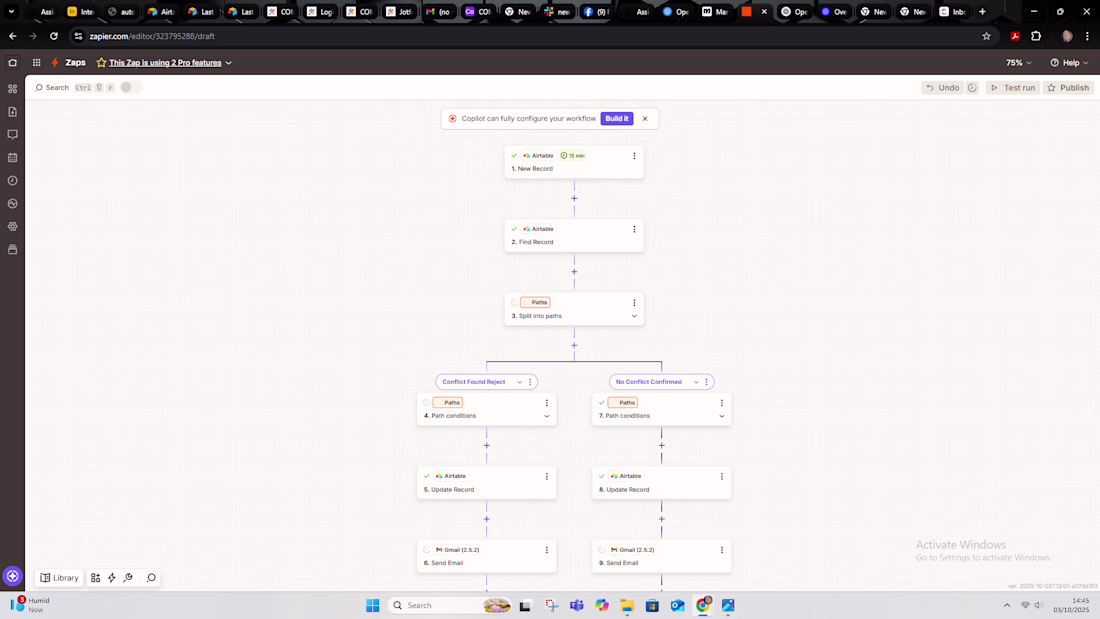Open three-dot menu on step 8 Update Record
This screenshot has height=619, width=1100.
(x=722, y=477)
